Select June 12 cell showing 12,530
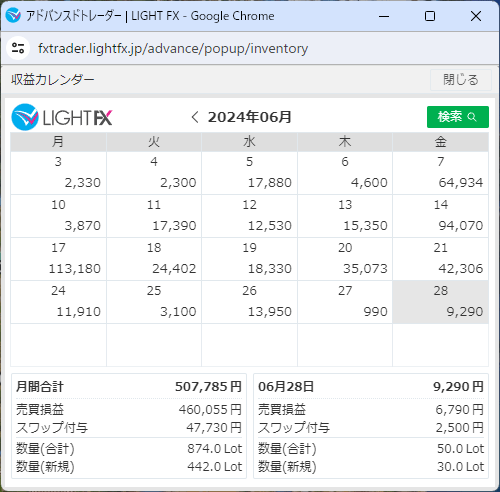The width and height of the screenshot is (500, 492). click(x=249, y=216)
